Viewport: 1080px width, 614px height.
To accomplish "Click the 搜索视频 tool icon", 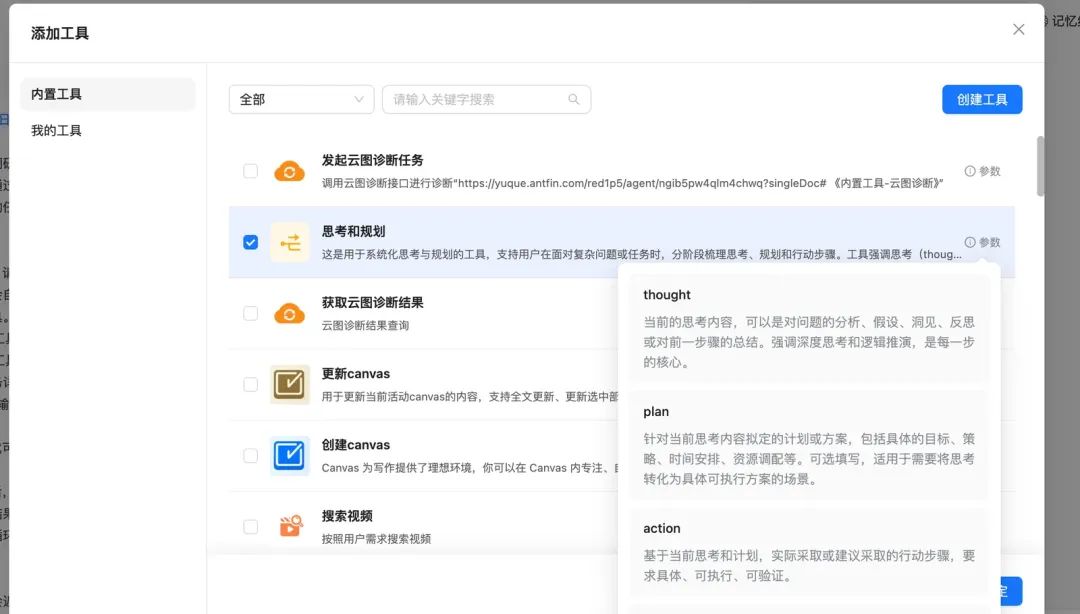I will click(x=290, y=525).
